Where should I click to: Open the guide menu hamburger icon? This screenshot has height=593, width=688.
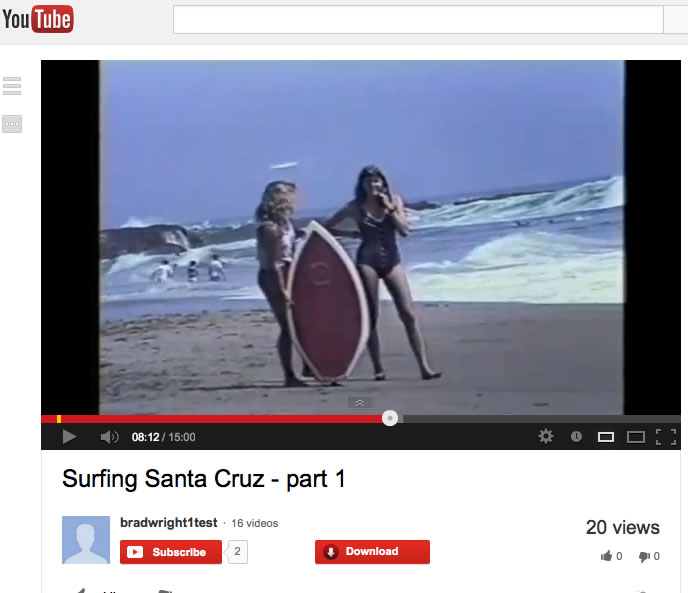pos(12,86)
